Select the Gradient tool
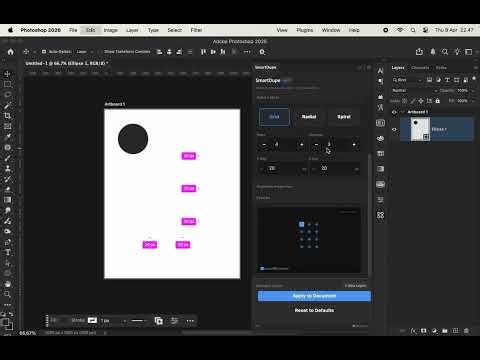This screenshot has height=360, width=480. click(x=7, y=200)
